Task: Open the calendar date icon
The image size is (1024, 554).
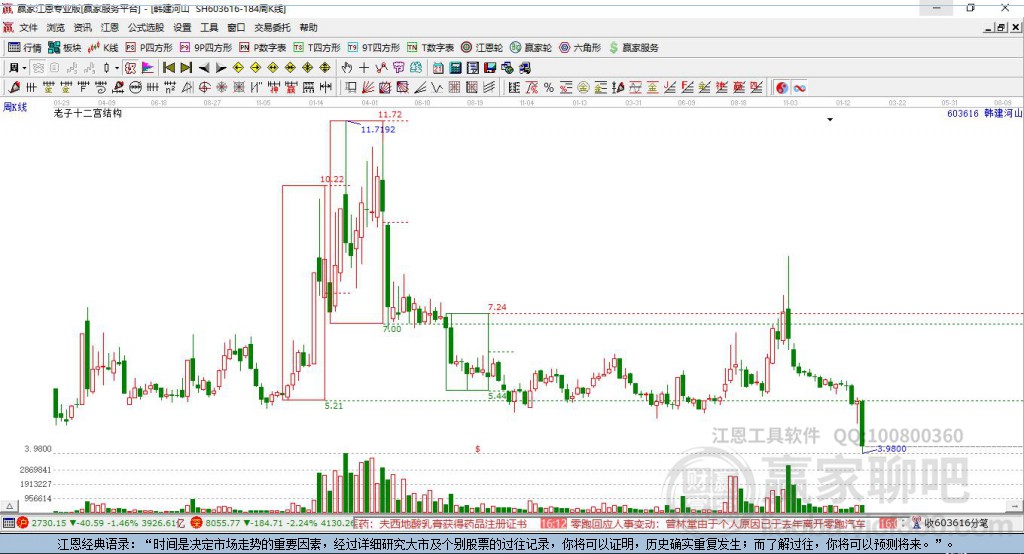Action: [x=438, y=68]
